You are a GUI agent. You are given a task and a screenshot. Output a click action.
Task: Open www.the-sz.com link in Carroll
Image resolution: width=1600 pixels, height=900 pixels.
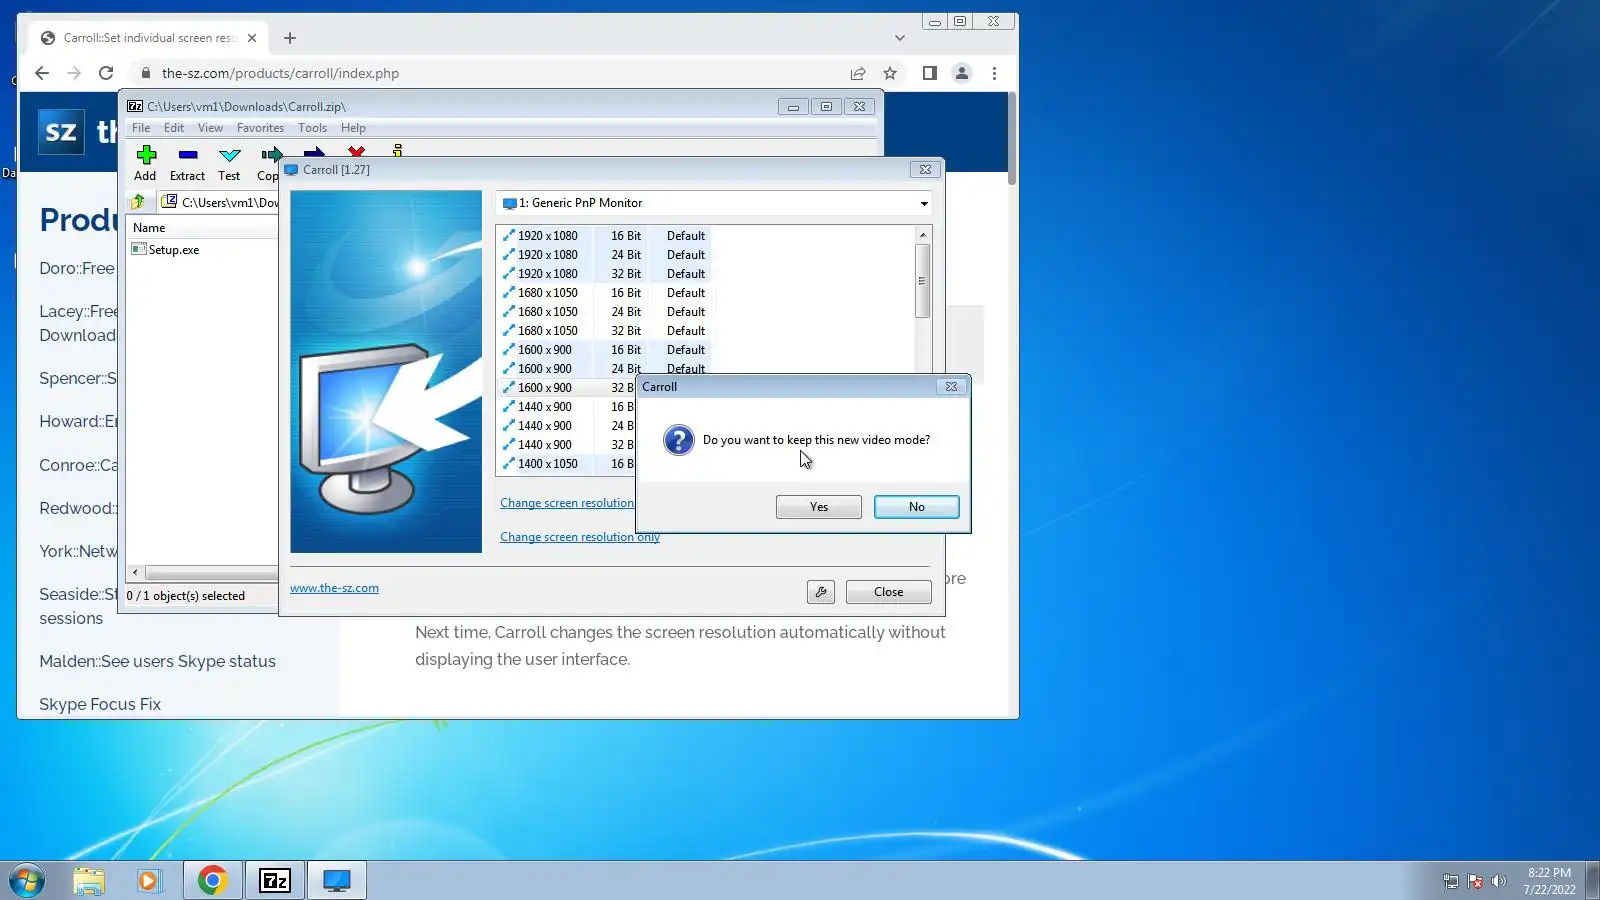334,588
